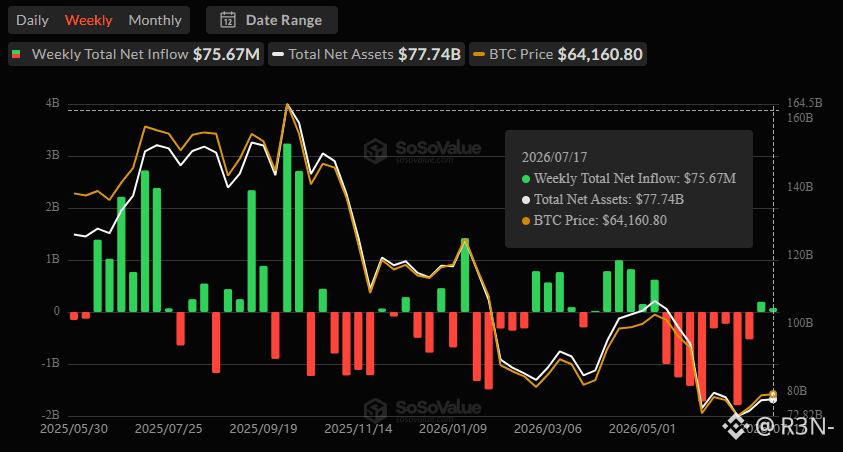Screen dimensions: 843x452
Task: Click the orange BTC Price legend marker
Action: tap(478, 54)
